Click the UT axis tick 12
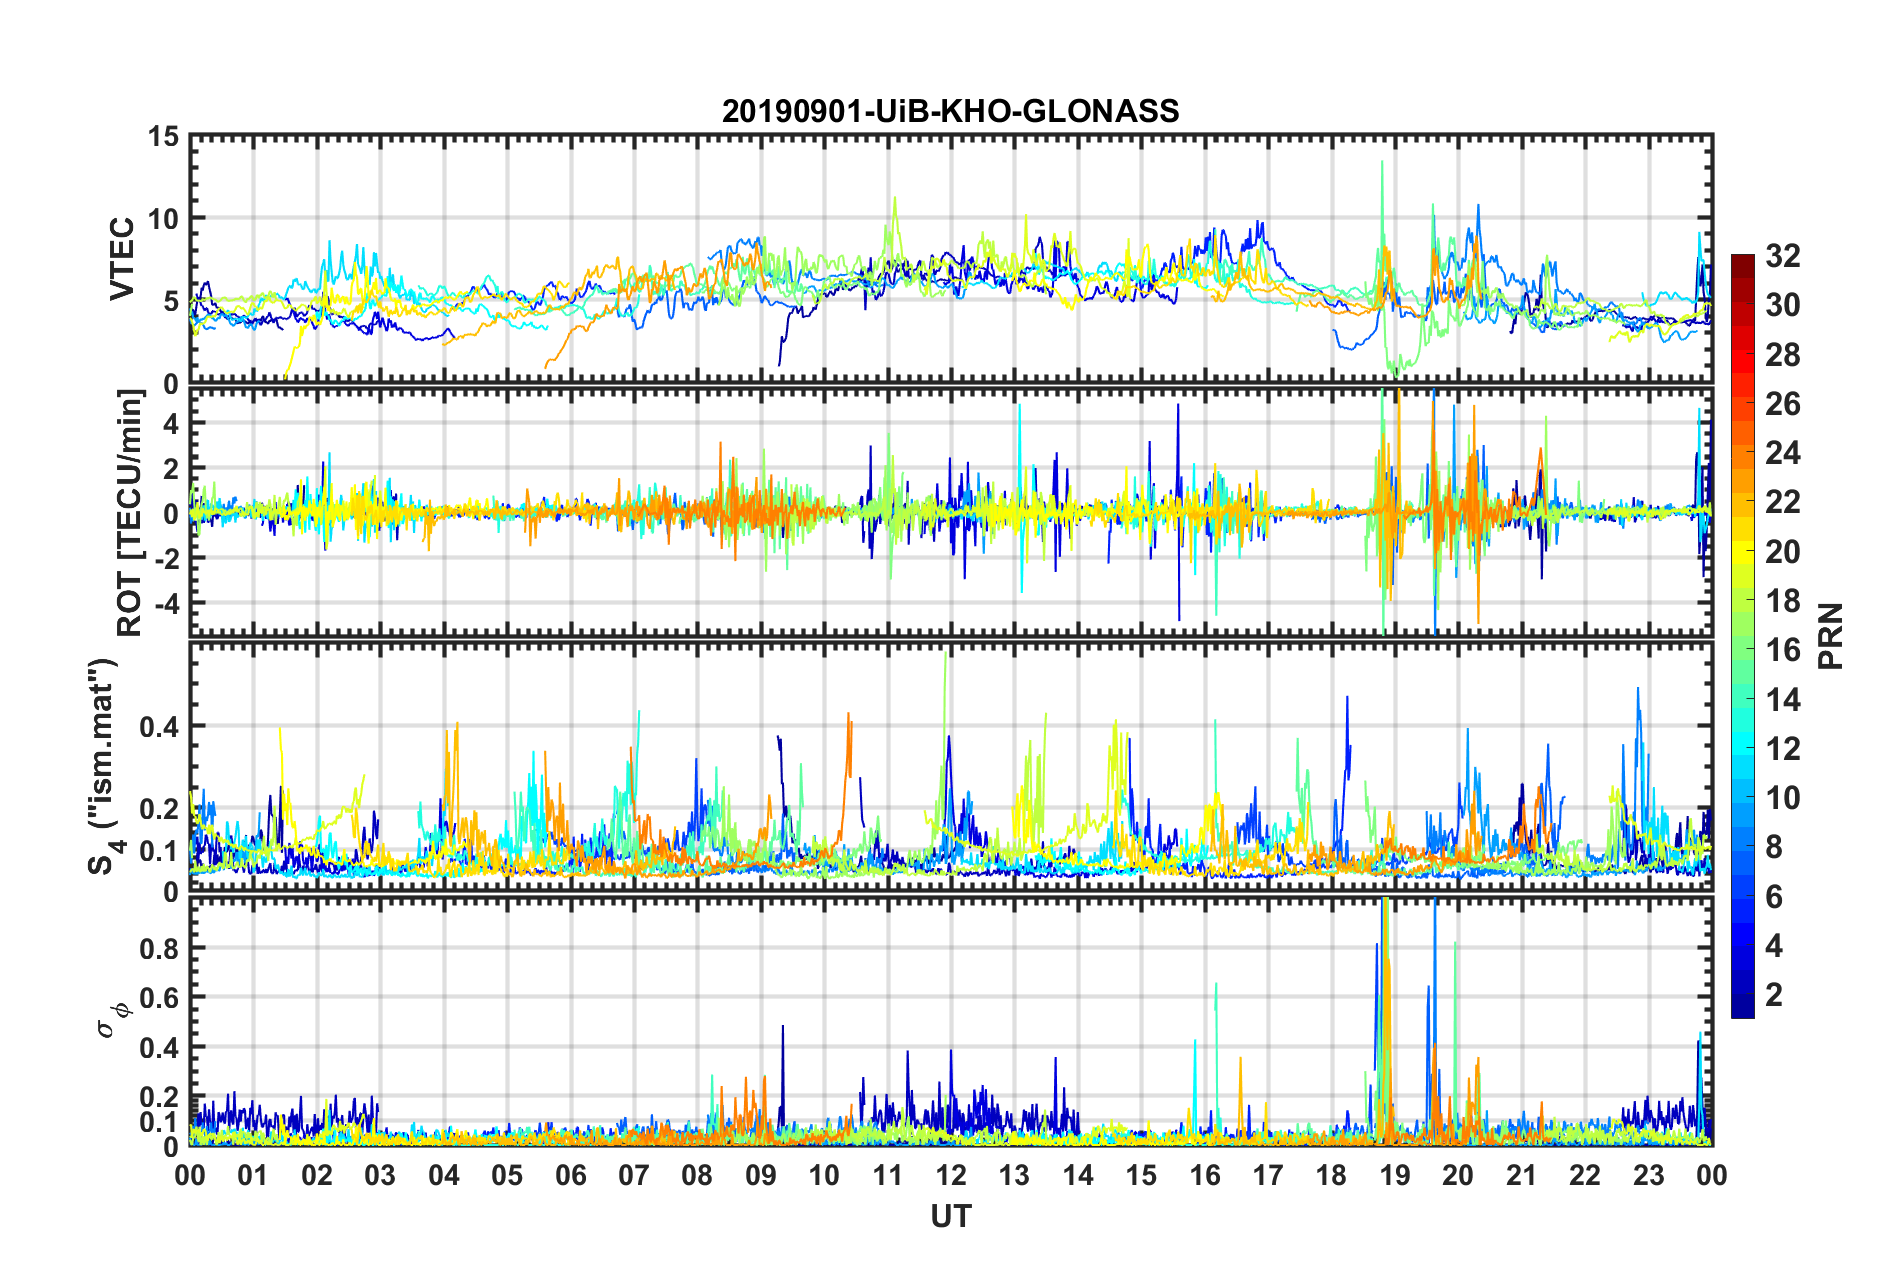 [x=951, y=1175]
